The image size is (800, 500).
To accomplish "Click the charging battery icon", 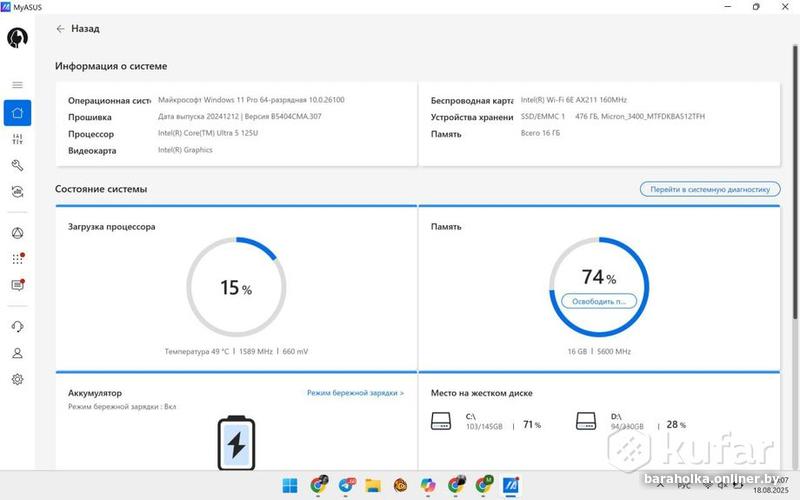I will click(236, 443).
